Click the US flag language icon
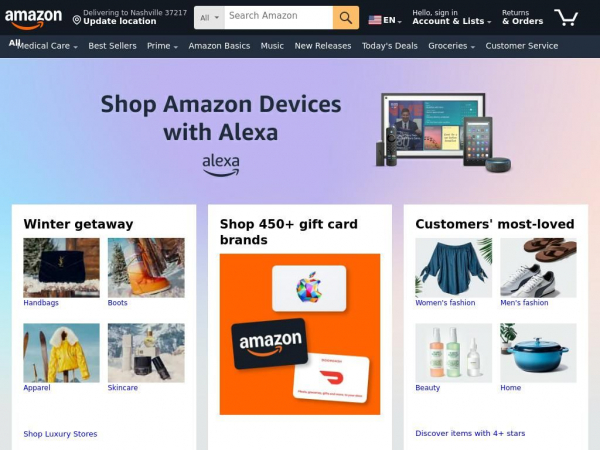Screen dimensions: 600x450 coord(375,20)
